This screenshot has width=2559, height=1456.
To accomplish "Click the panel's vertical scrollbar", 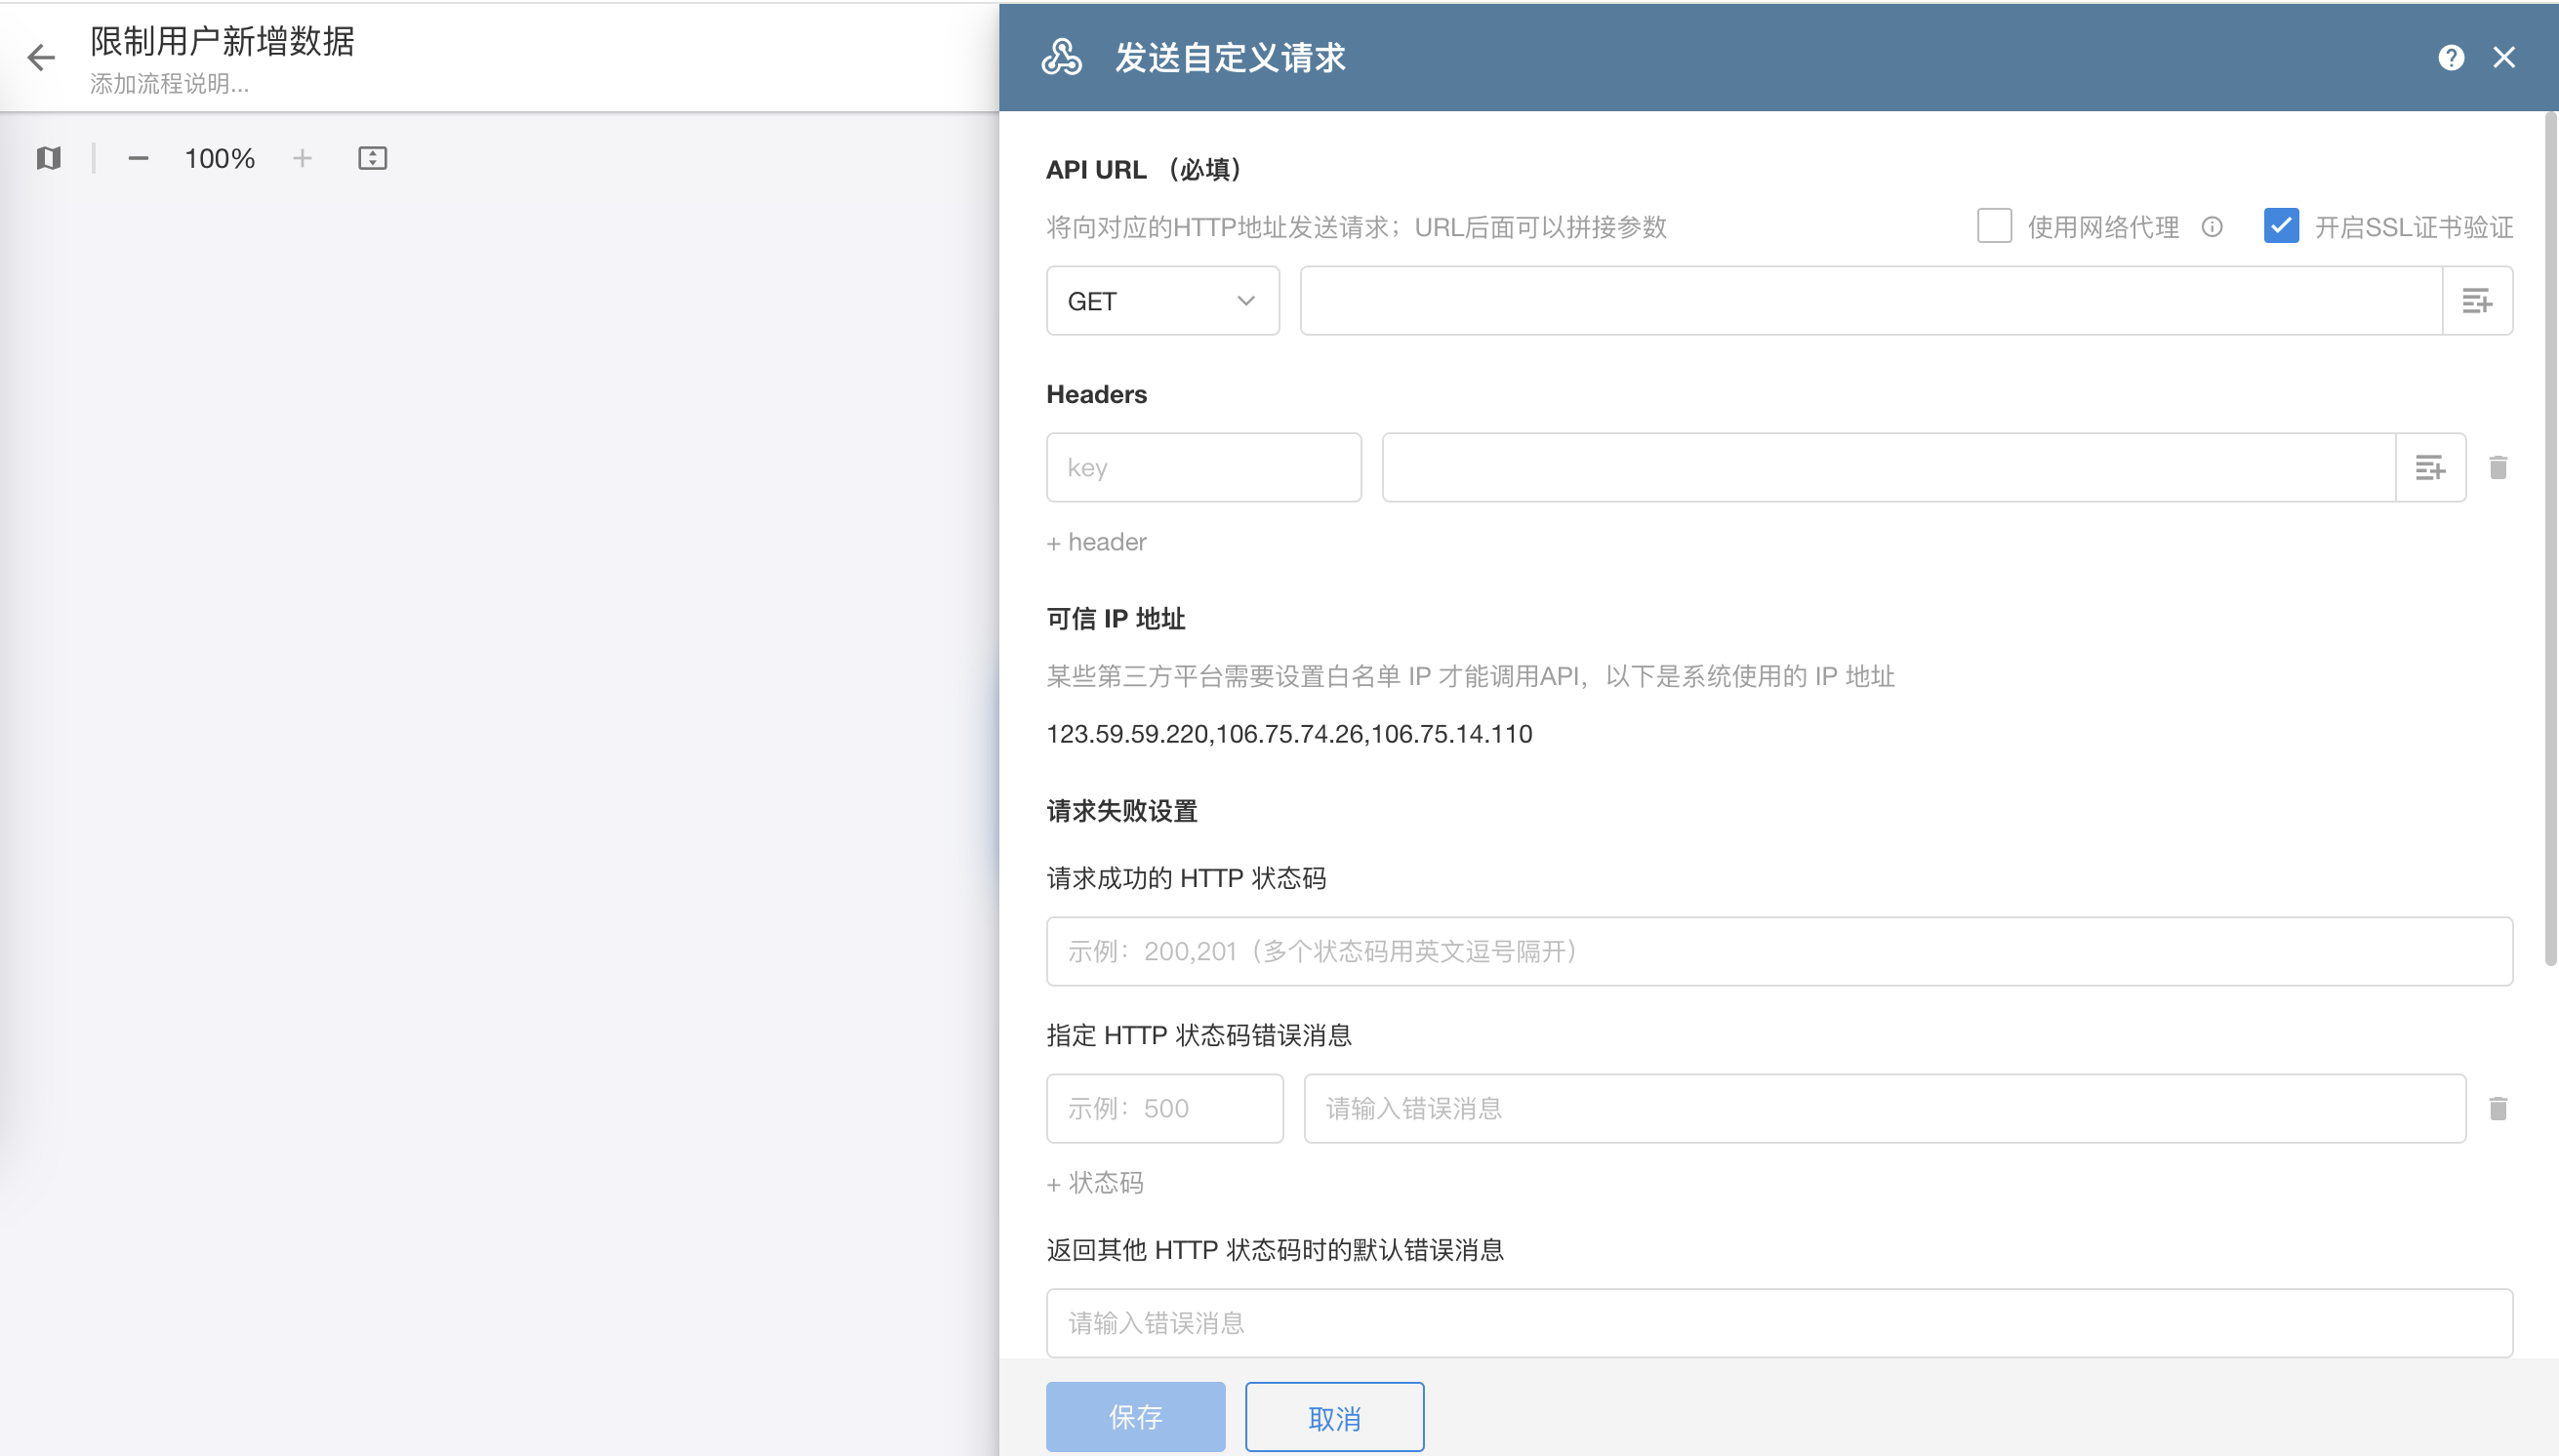I will pos(2550,540).
